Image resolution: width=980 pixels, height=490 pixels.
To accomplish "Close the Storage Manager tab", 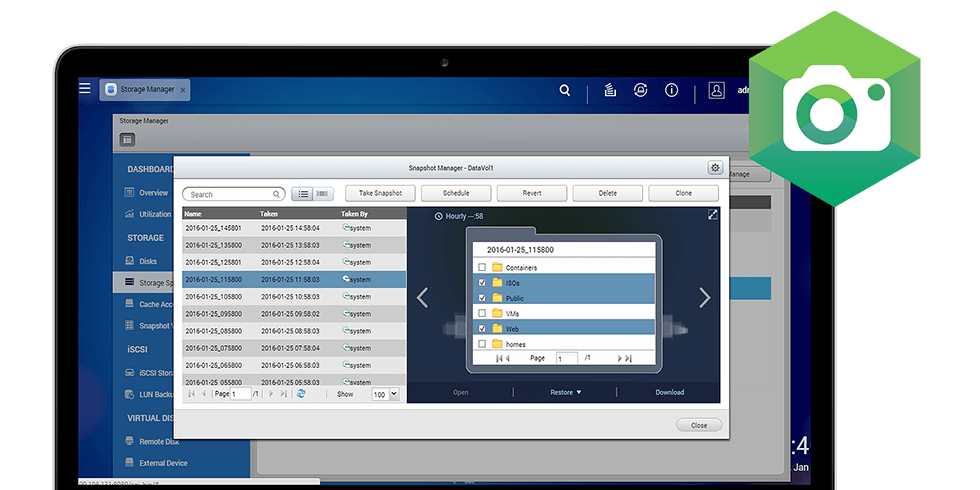I will (182, 90).
